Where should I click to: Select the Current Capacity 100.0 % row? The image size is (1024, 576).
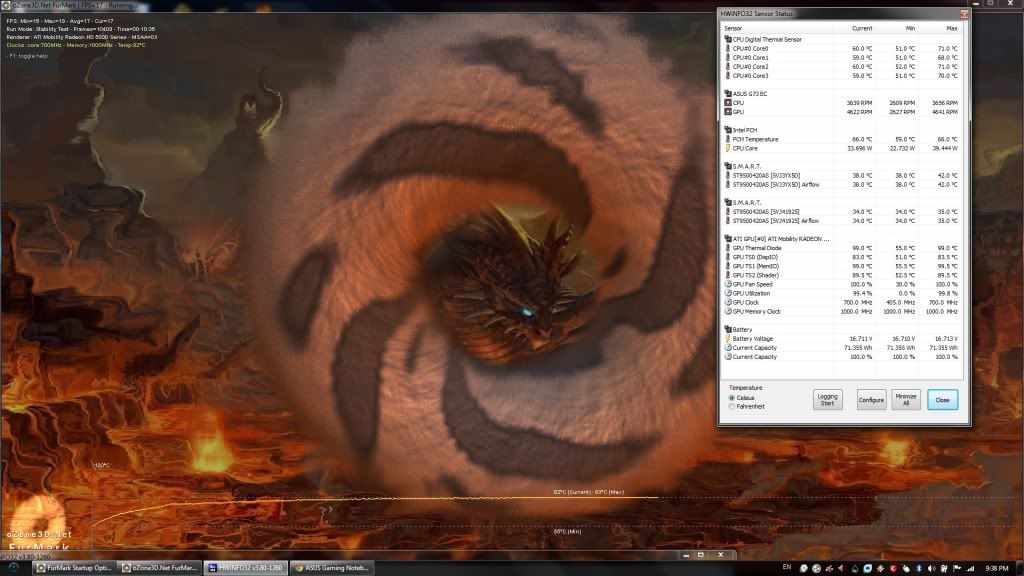click(841, 357)
